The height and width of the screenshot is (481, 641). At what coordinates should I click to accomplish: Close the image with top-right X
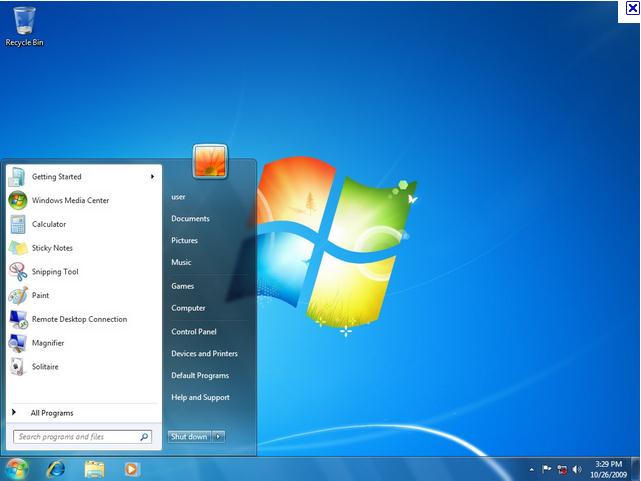coord(632,8)
